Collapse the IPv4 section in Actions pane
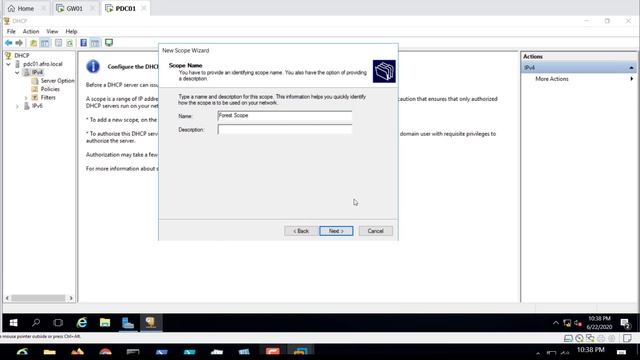The height and width of the screenshot is (360, 640). pos(631,68)
